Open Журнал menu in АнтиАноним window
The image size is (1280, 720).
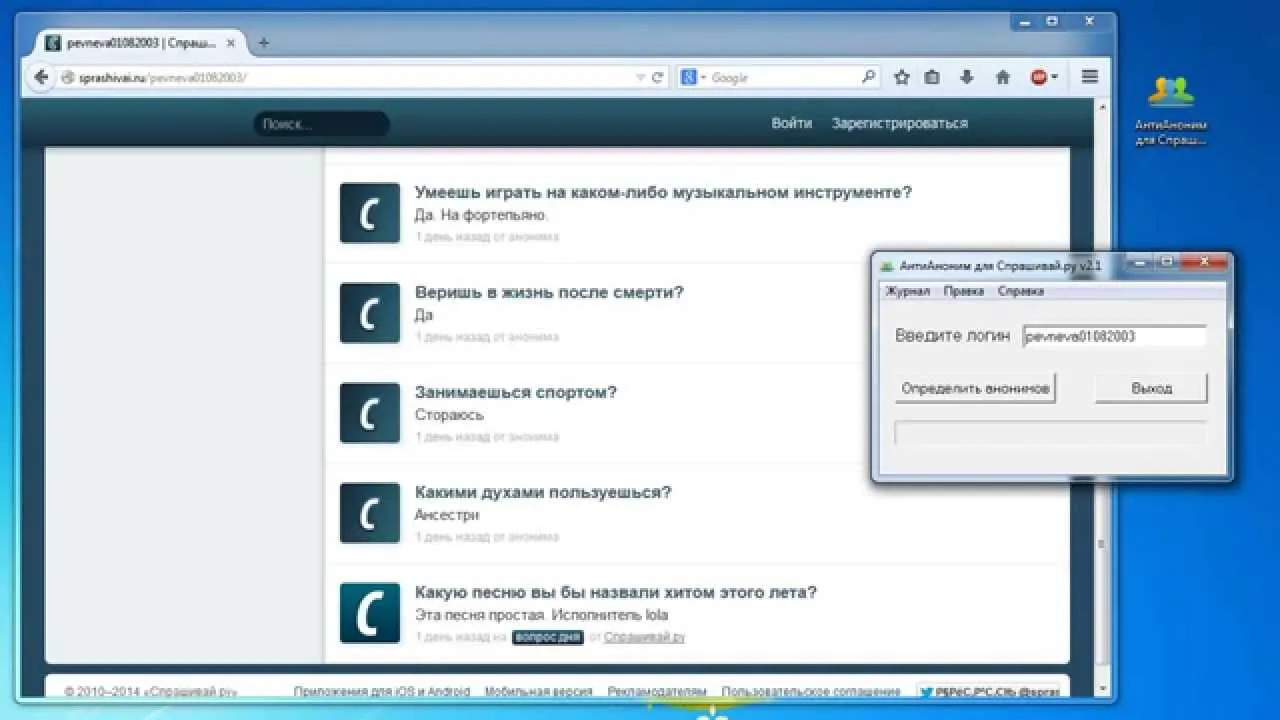[907, 291]
